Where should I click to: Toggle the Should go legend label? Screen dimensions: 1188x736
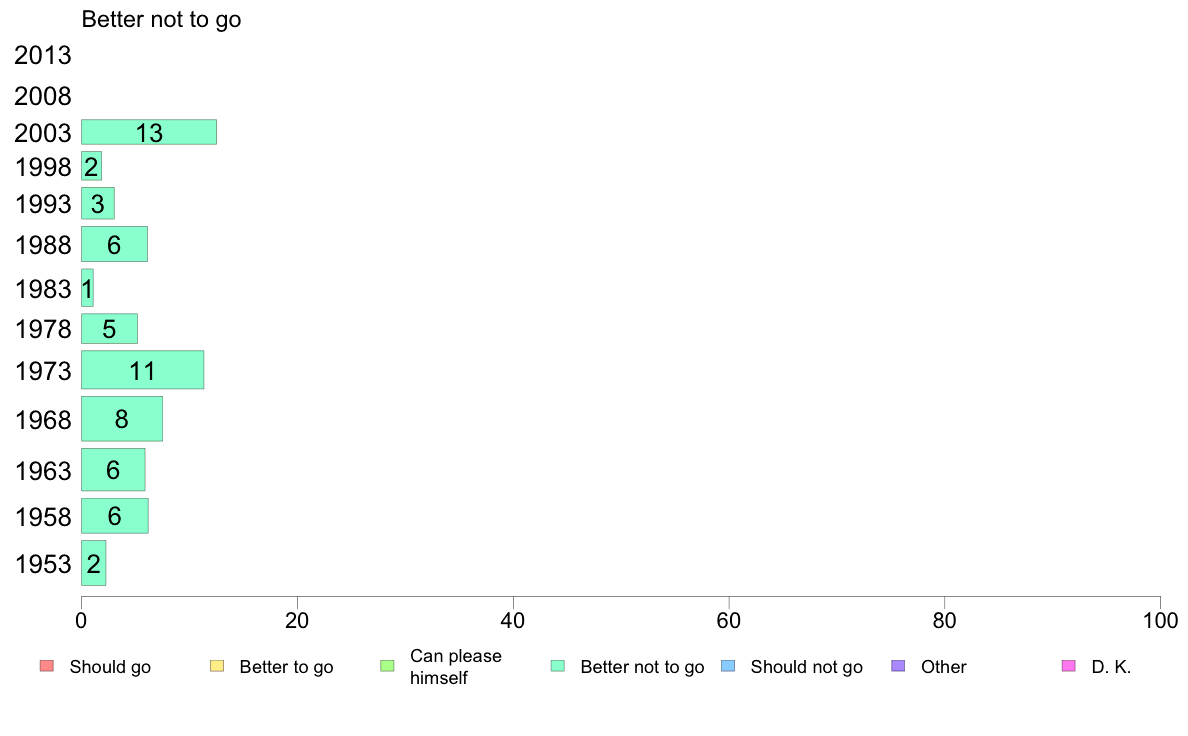tap(110, 667)
